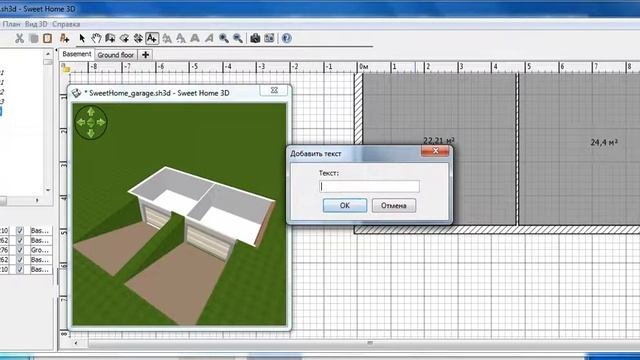Toggle visibility checkbox of the Gro... row
The width and height of the screenshot is (640, 360).
click(x=20, y=250)
